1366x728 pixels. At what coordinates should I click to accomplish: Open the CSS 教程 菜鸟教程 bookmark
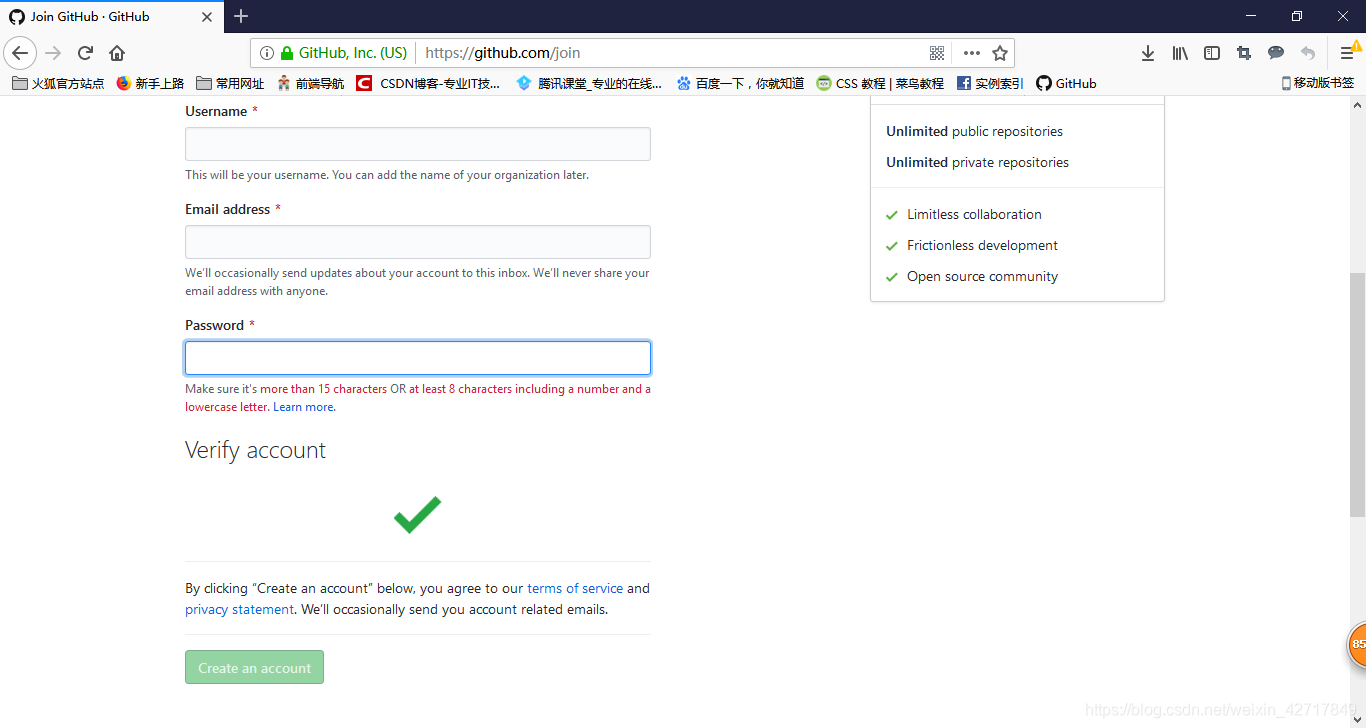pyautogui.click(x=880, y=83)
